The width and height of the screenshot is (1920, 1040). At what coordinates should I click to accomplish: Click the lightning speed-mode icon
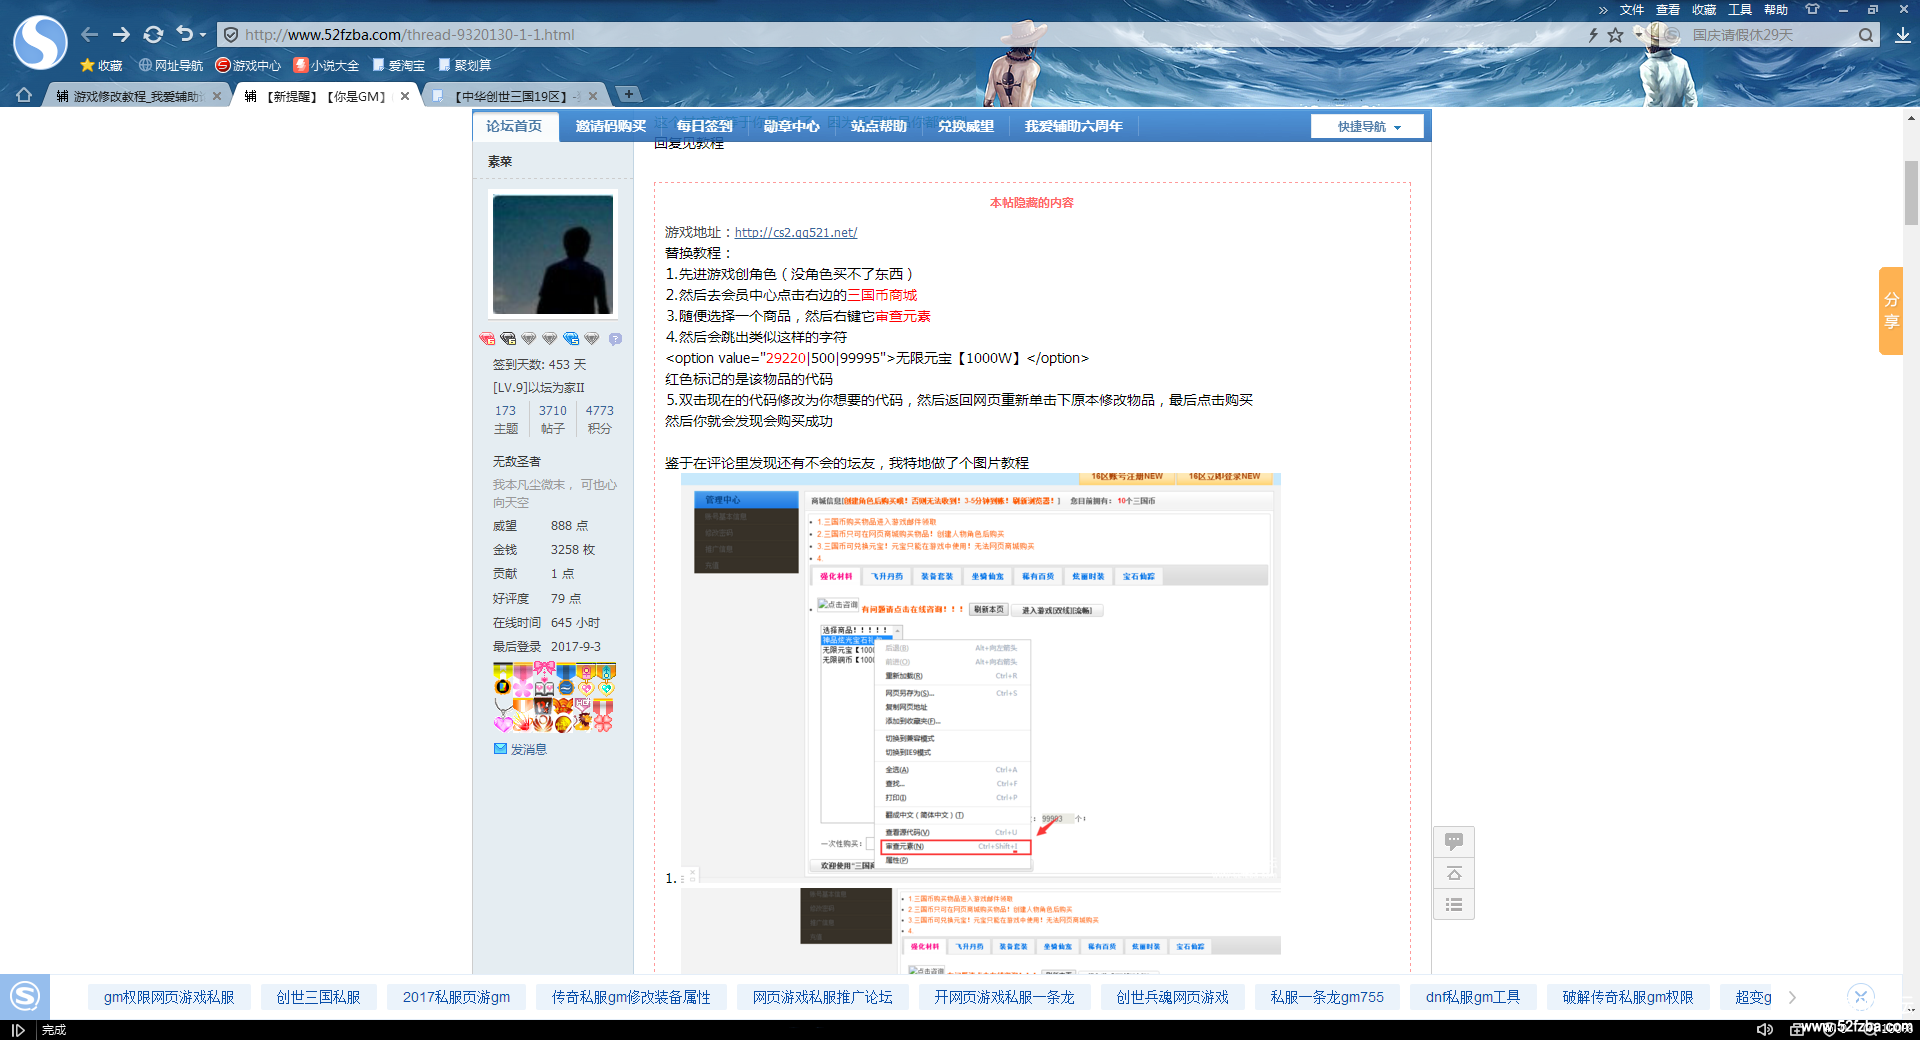(x=1593, y=35)
